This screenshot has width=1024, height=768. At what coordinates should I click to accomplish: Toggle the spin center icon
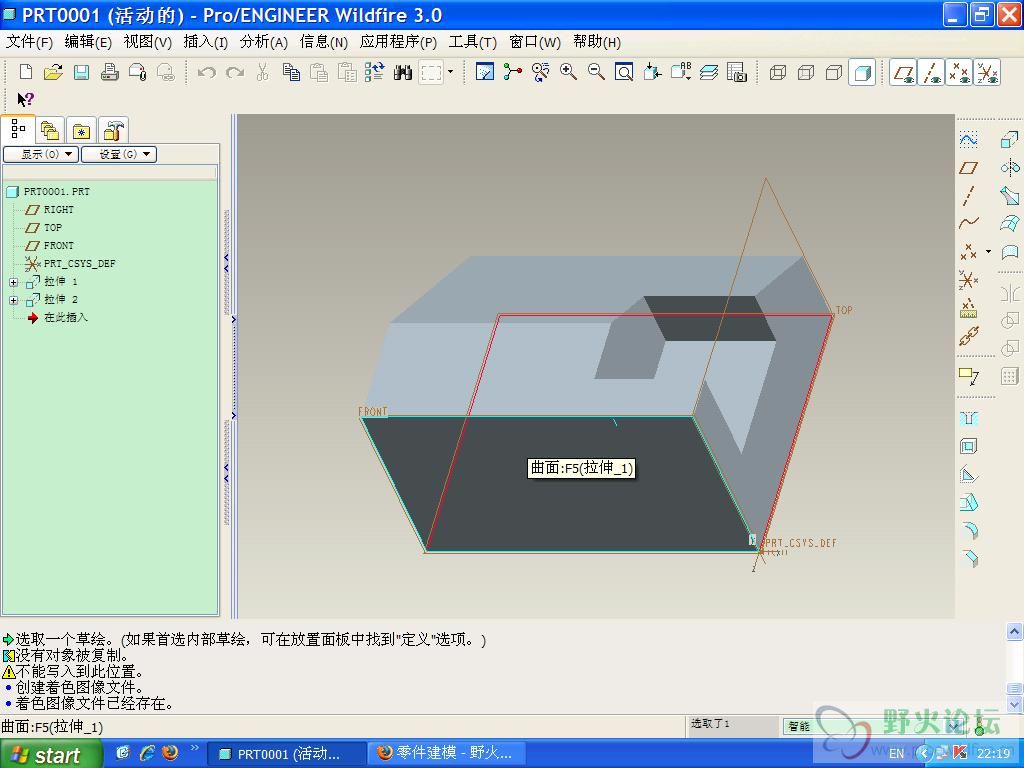(513, 72)
